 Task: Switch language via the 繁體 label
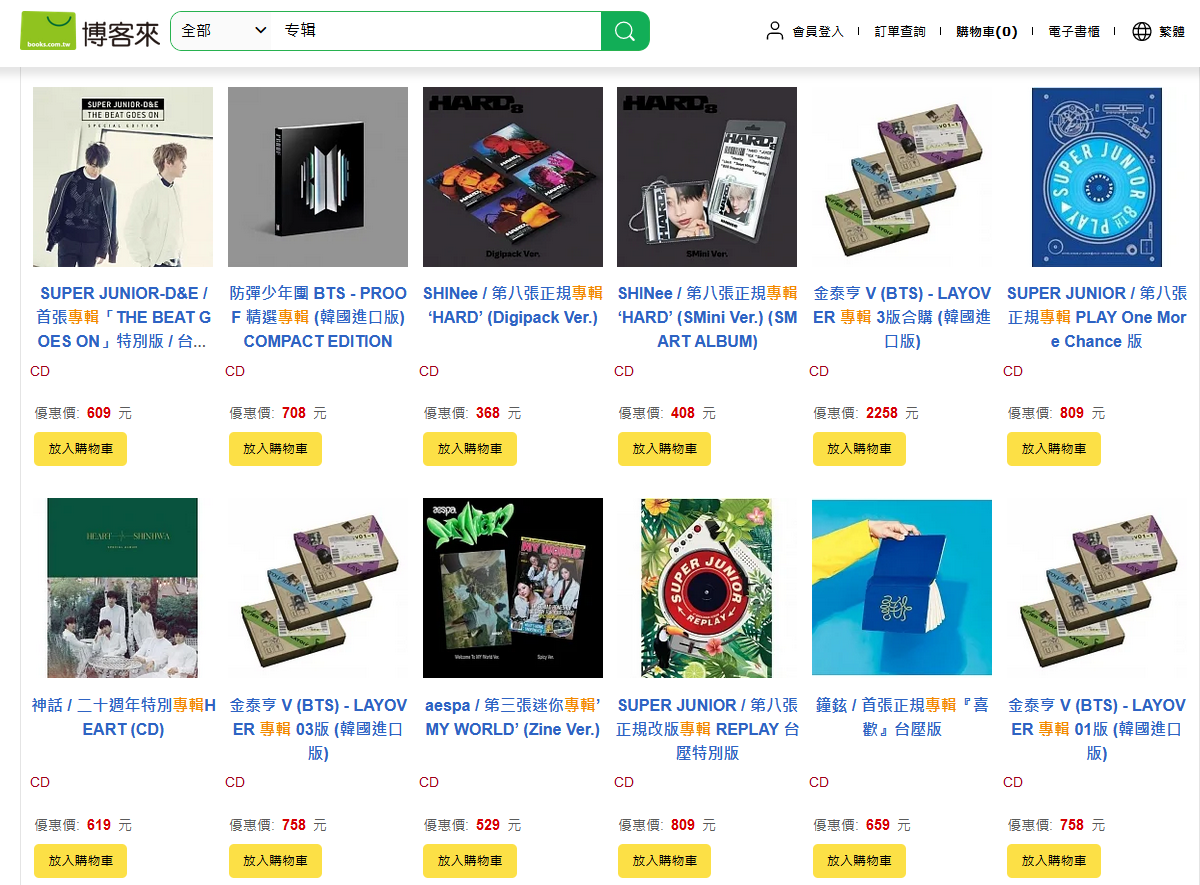1172,31
